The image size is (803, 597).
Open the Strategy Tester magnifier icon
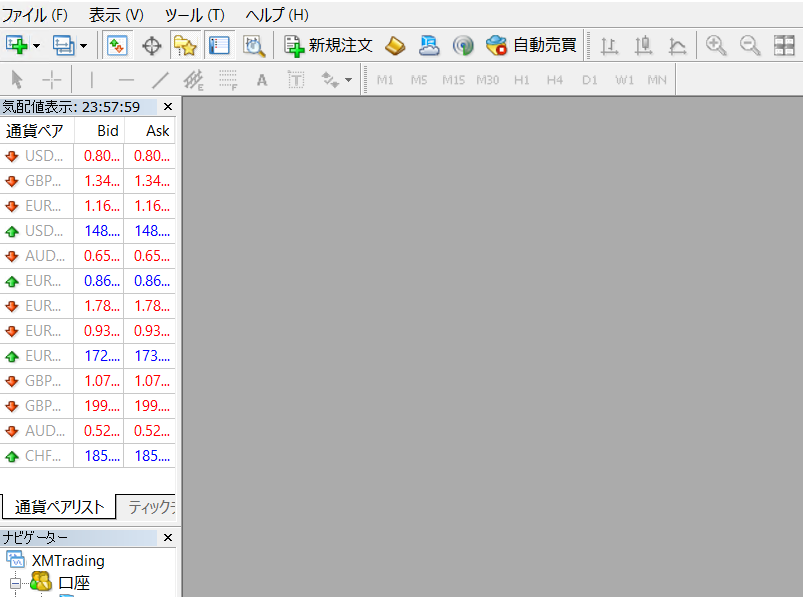254,45
